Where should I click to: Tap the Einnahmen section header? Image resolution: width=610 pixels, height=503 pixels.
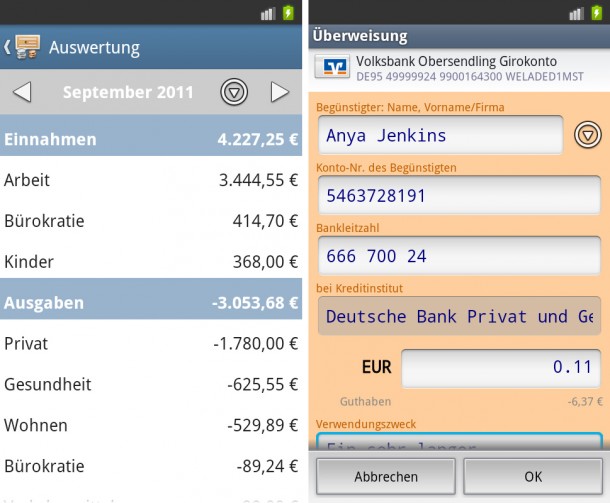tap(151, 140)
